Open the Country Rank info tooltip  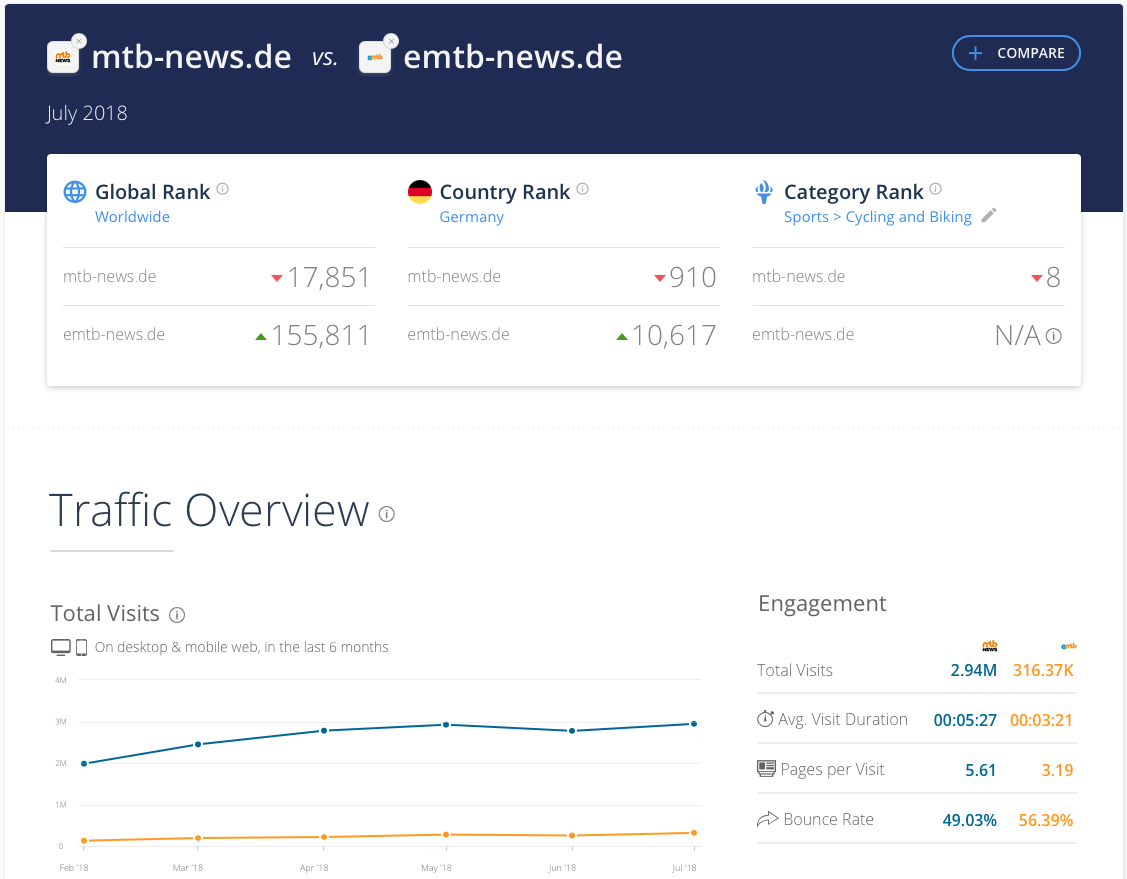coord(583,189)
